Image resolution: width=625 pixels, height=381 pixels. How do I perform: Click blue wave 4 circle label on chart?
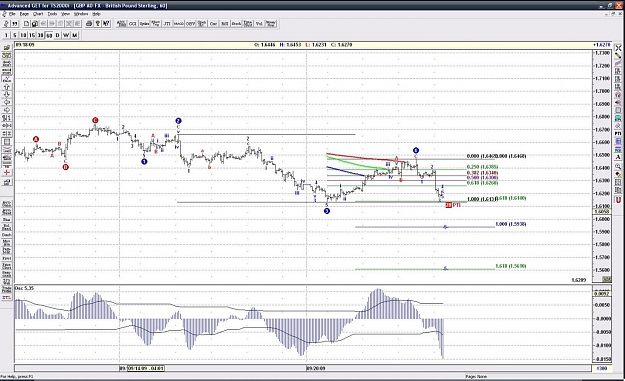coord(416,150)
